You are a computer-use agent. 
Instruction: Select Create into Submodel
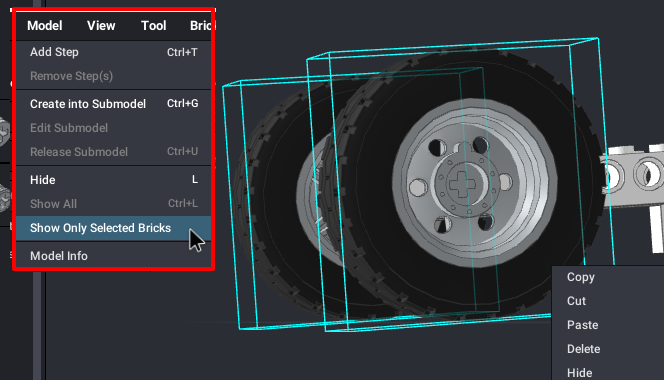point(113,104)
